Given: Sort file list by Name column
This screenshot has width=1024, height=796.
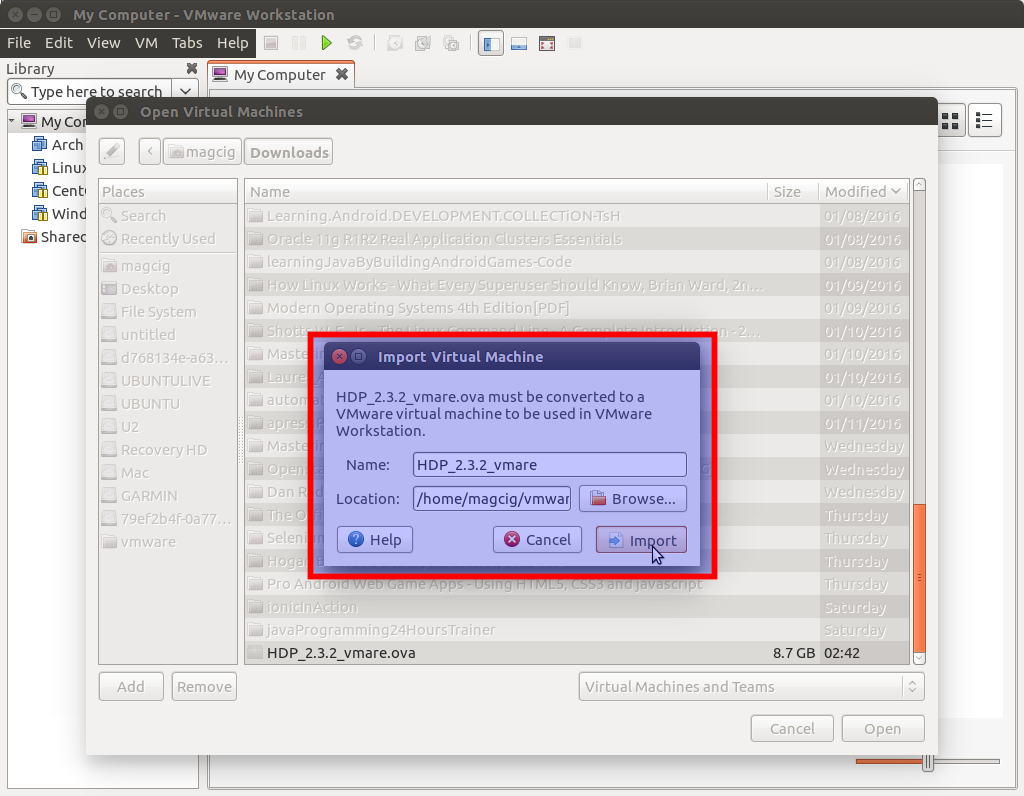Looking at the screenshot, I should (x=506, y=192).
